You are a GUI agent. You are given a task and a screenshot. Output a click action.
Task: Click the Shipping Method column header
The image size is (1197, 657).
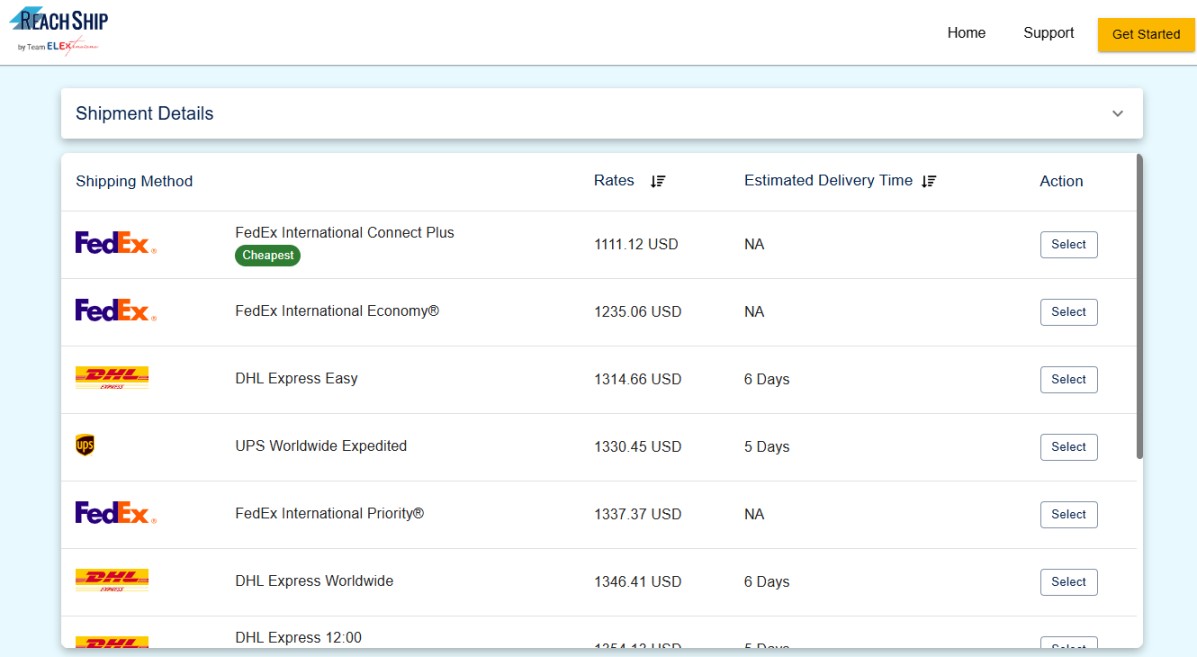[x=134, y=182]
